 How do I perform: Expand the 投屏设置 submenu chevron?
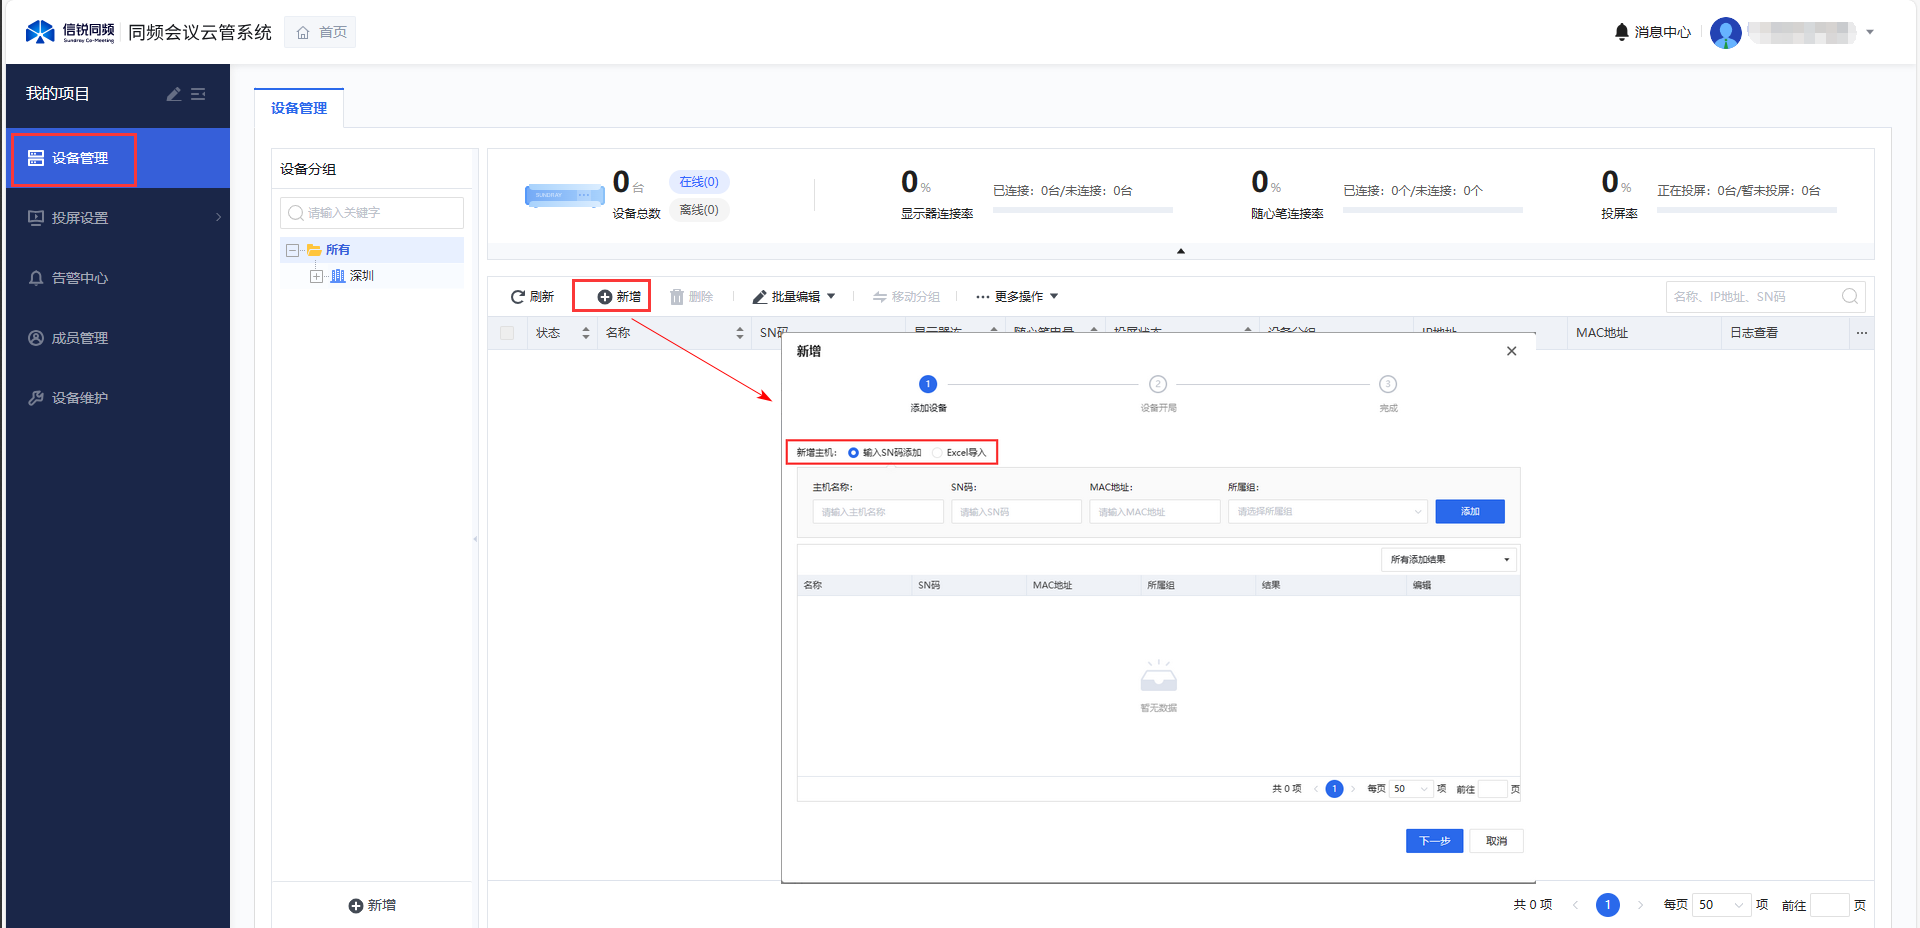coord(218,218)
